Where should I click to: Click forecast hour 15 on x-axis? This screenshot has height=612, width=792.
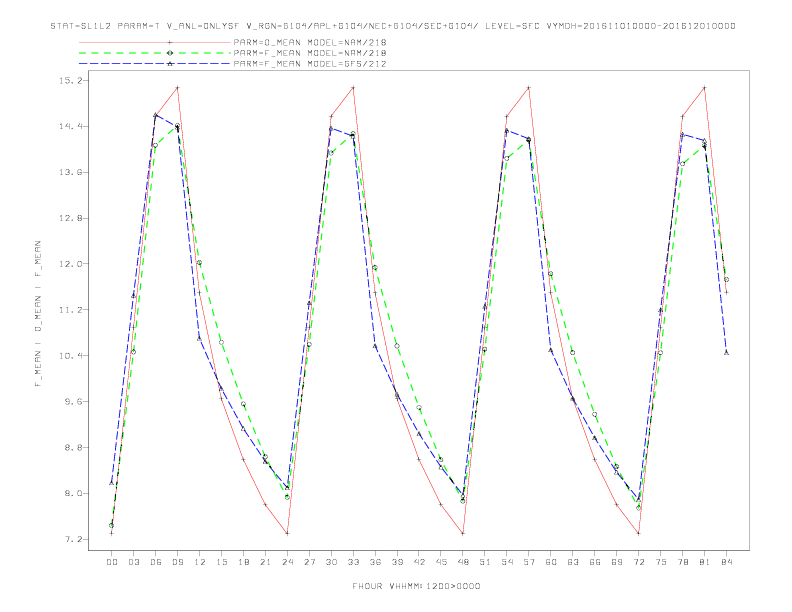click(x=221, y=562)
